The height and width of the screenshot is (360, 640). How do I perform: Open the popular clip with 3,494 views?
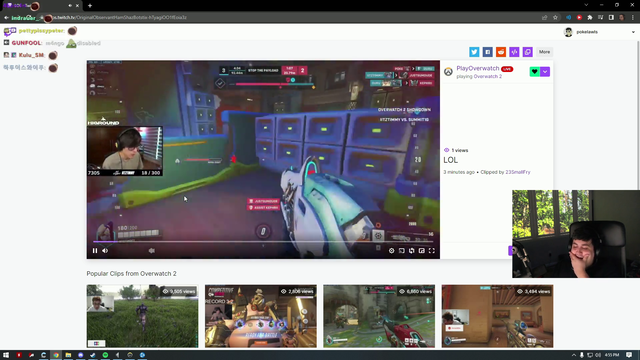[x=498, y=316]
